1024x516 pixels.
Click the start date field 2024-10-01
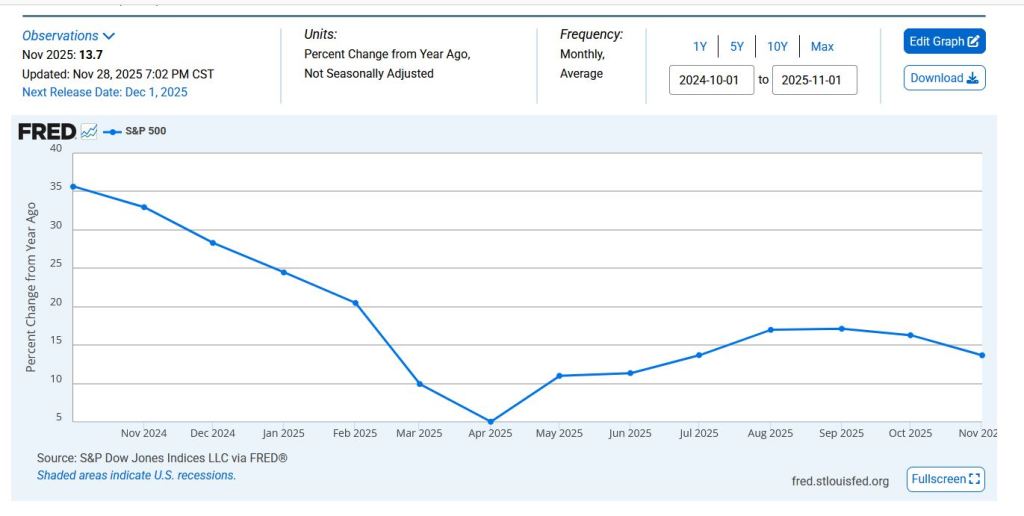[x=710, y=80]
